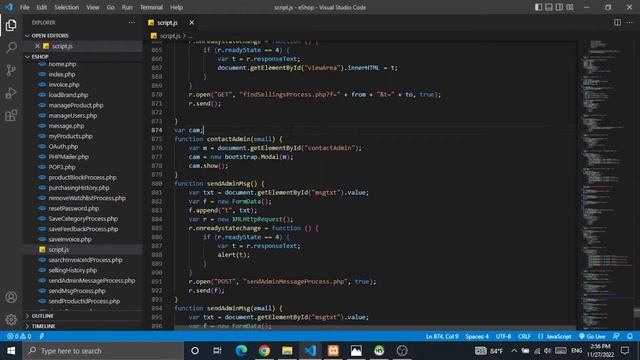This screenshot has height=360, width=640.
Task: Expand the Timeline section
Action: [x=40, y=326]
